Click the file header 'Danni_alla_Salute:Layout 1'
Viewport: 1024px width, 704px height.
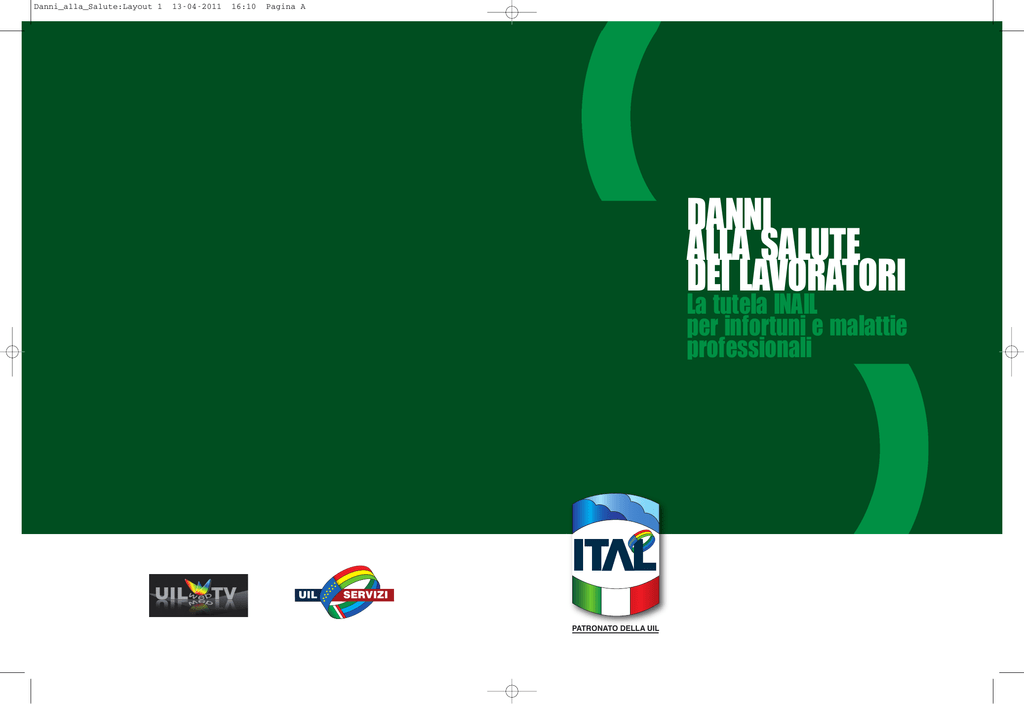tap(98, 7)
